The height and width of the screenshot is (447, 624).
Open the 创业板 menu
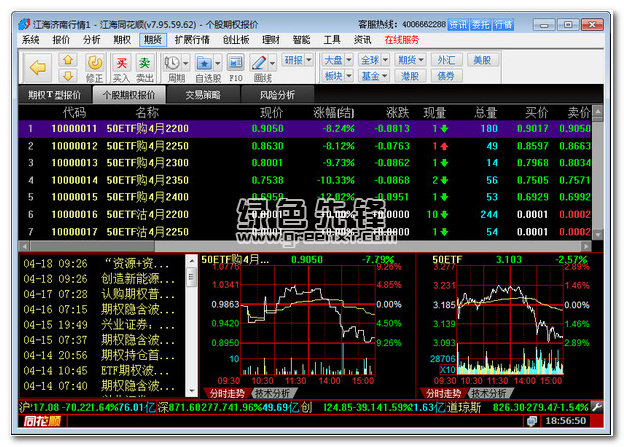coord(236,40)
